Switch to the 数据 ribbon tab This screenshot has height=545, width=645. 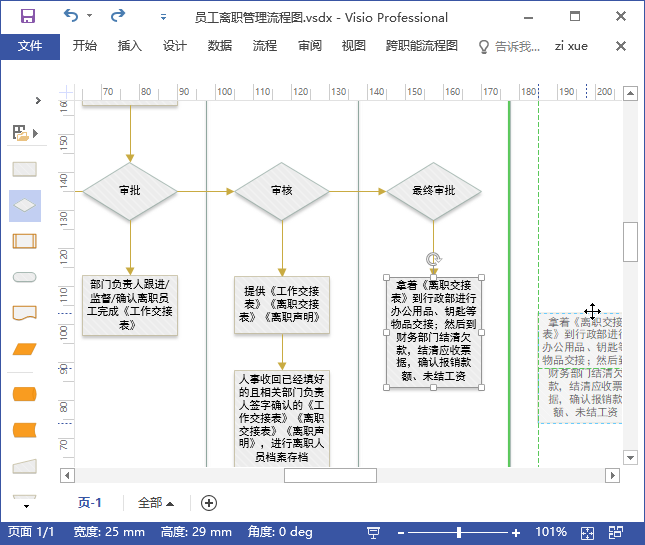220,46
